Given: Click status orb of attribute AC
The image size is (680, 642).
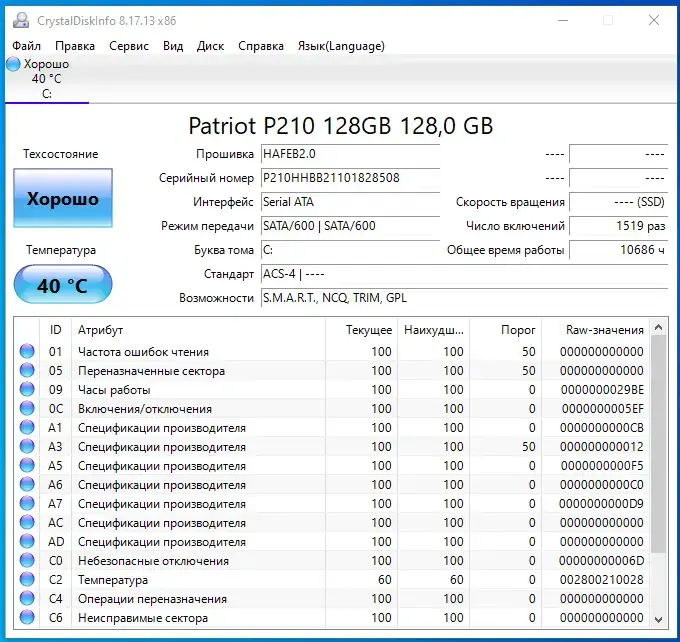Looking at the screenshot, I should pos(27,523).
